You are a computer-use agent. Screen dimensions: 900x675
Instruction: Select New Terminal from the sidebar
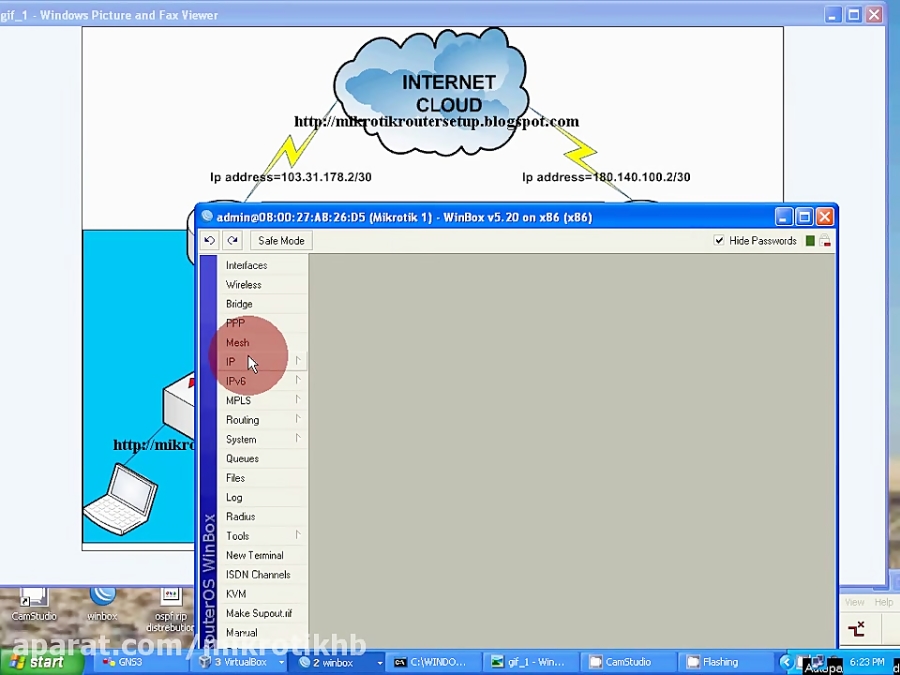[x=255, y=556]
